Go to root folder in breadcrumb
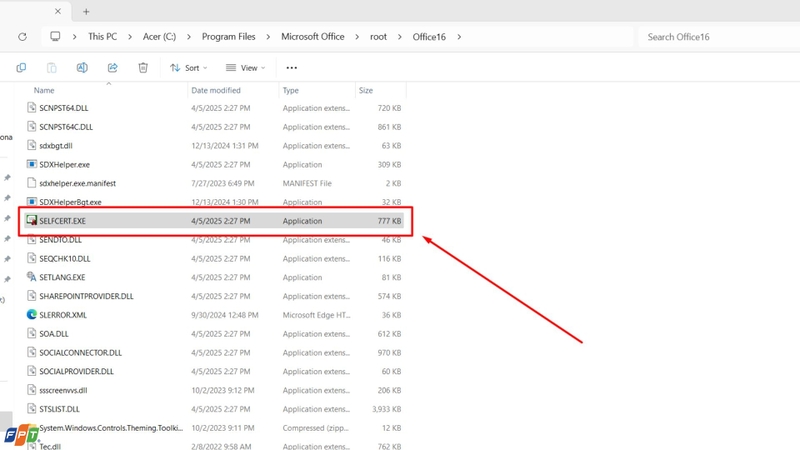Viewport: 800px width, 450px height. coord(379,37)
